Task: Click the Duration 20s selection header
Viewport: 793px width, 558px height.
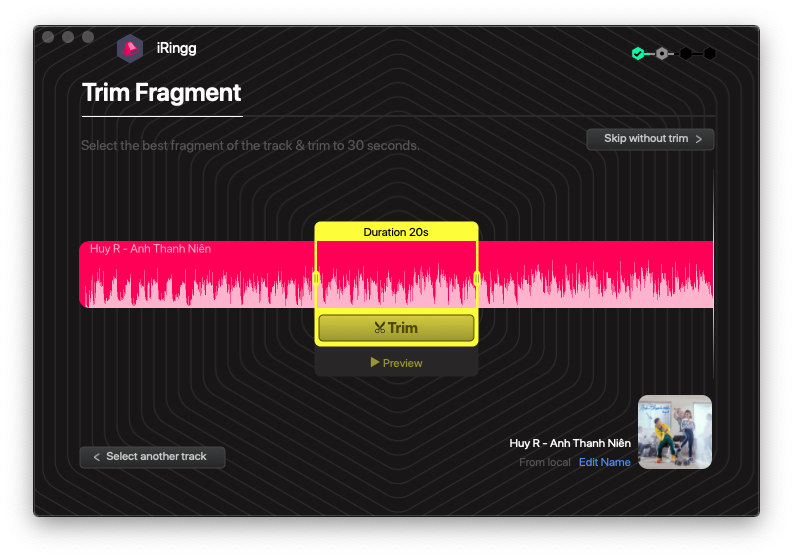Action: (396, 232)
